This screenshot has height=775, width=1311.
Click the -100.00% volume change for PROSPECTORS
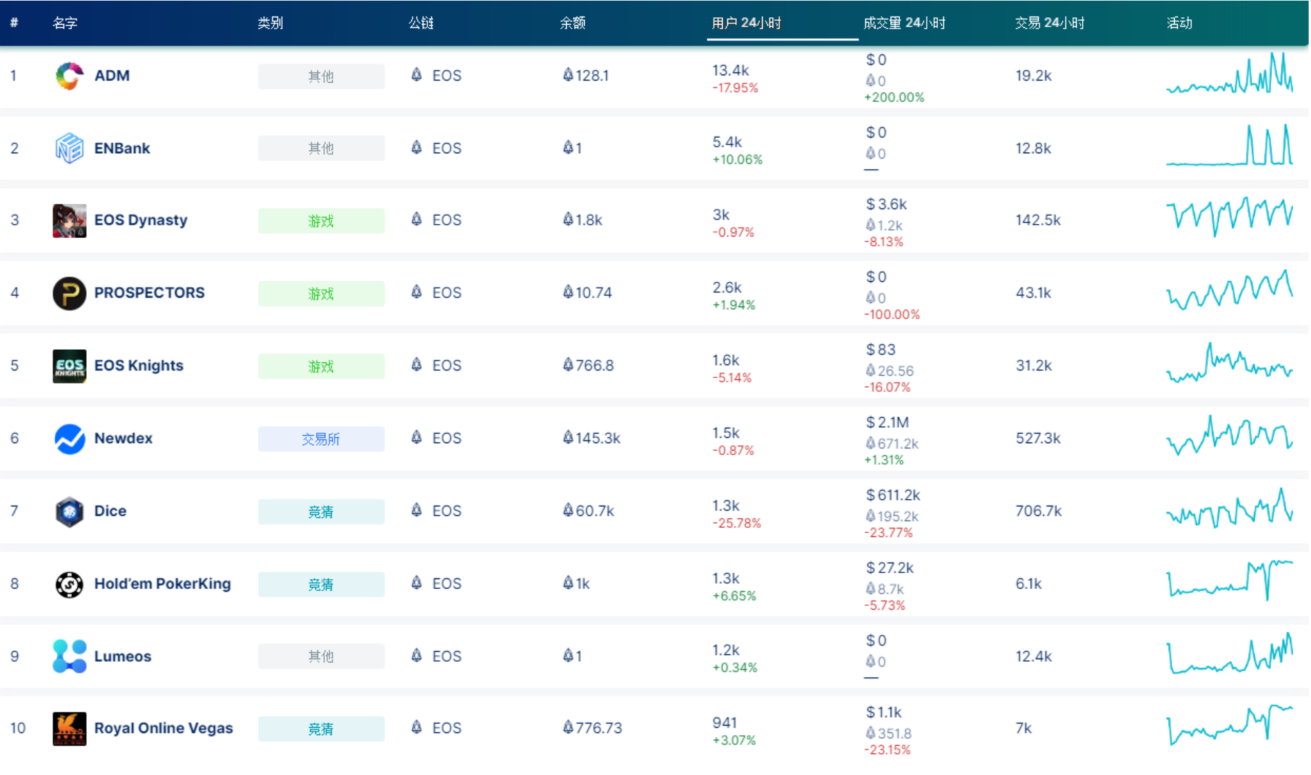point(892,315)
